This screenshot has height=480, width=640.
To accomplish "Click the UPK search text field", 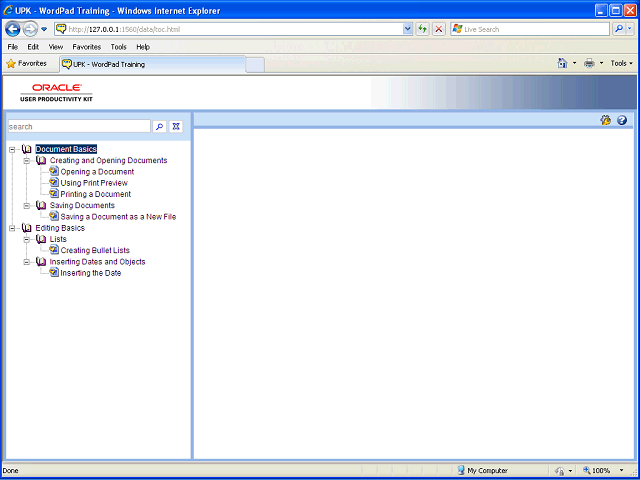I will 79,127.
